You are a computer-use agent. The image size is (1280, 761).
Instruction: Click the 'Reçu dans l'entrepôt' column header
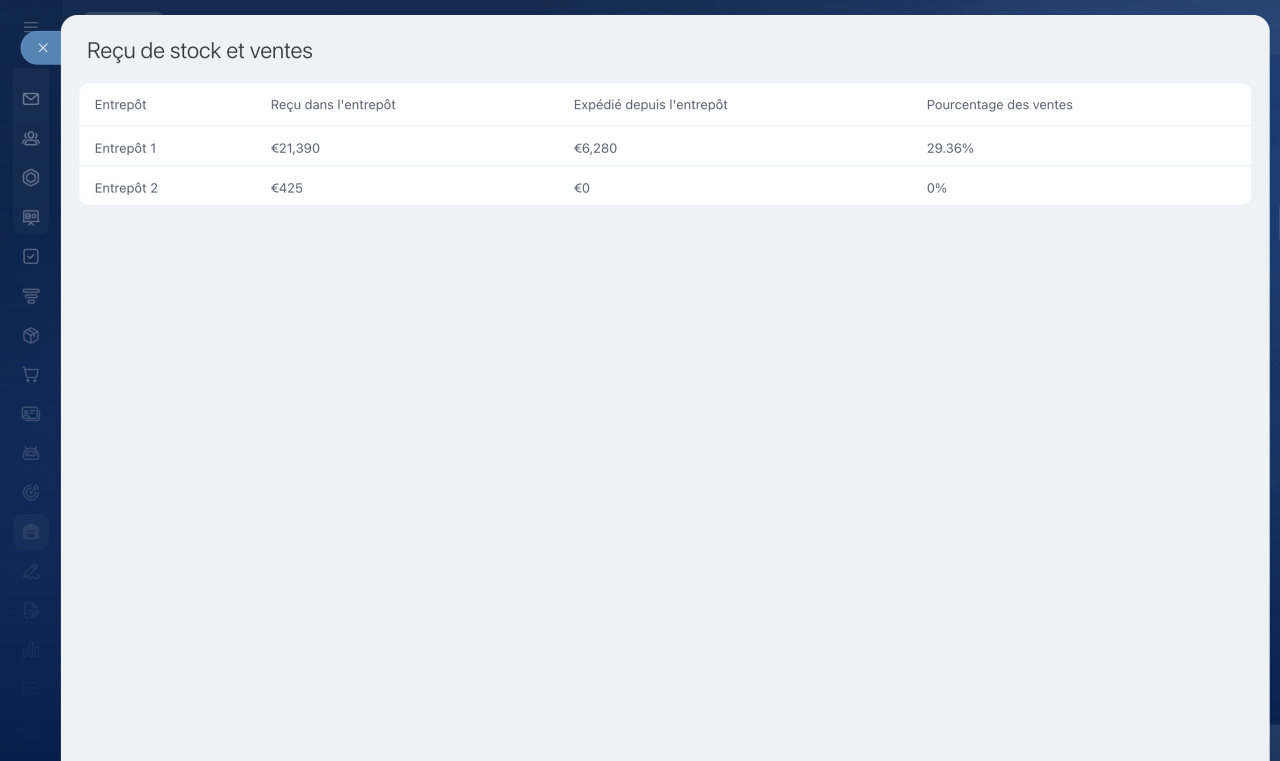point(333,105)
